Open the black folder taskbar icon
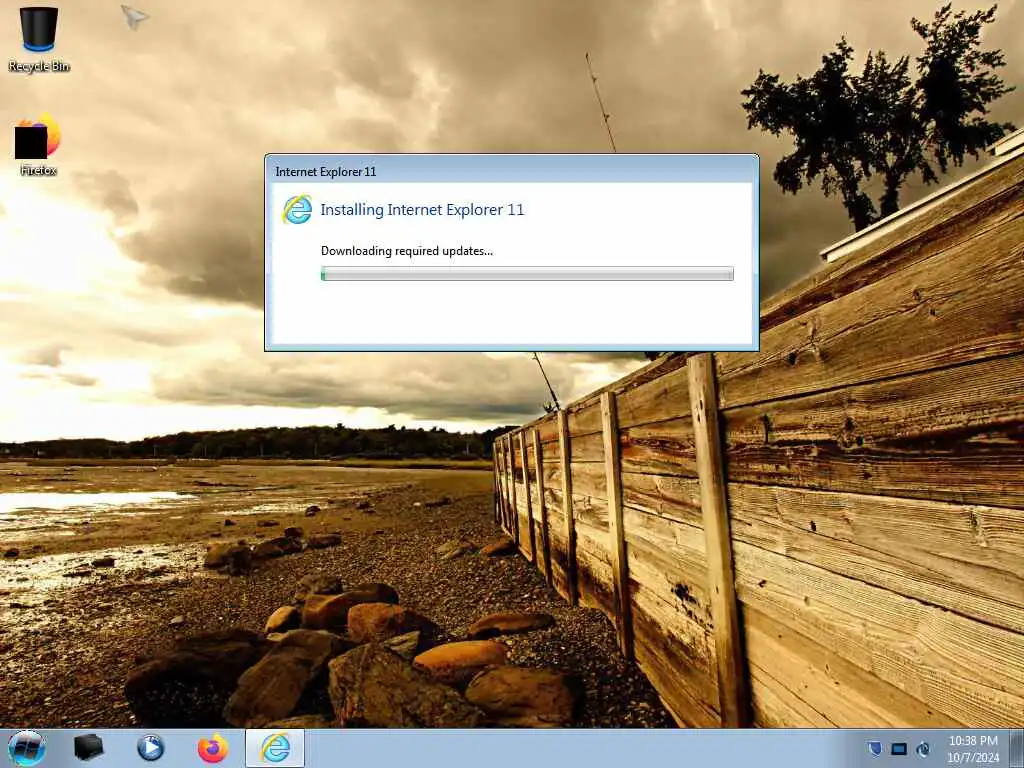The image size is (1024, 768). tap(88, 748)
